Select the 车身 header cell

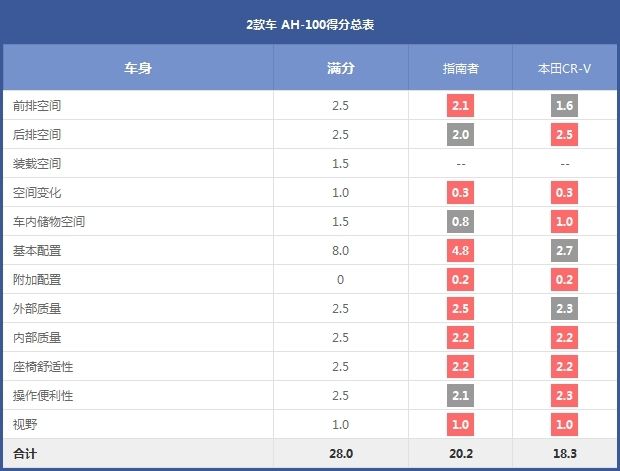pyautogui.click(x=138, y=68)
